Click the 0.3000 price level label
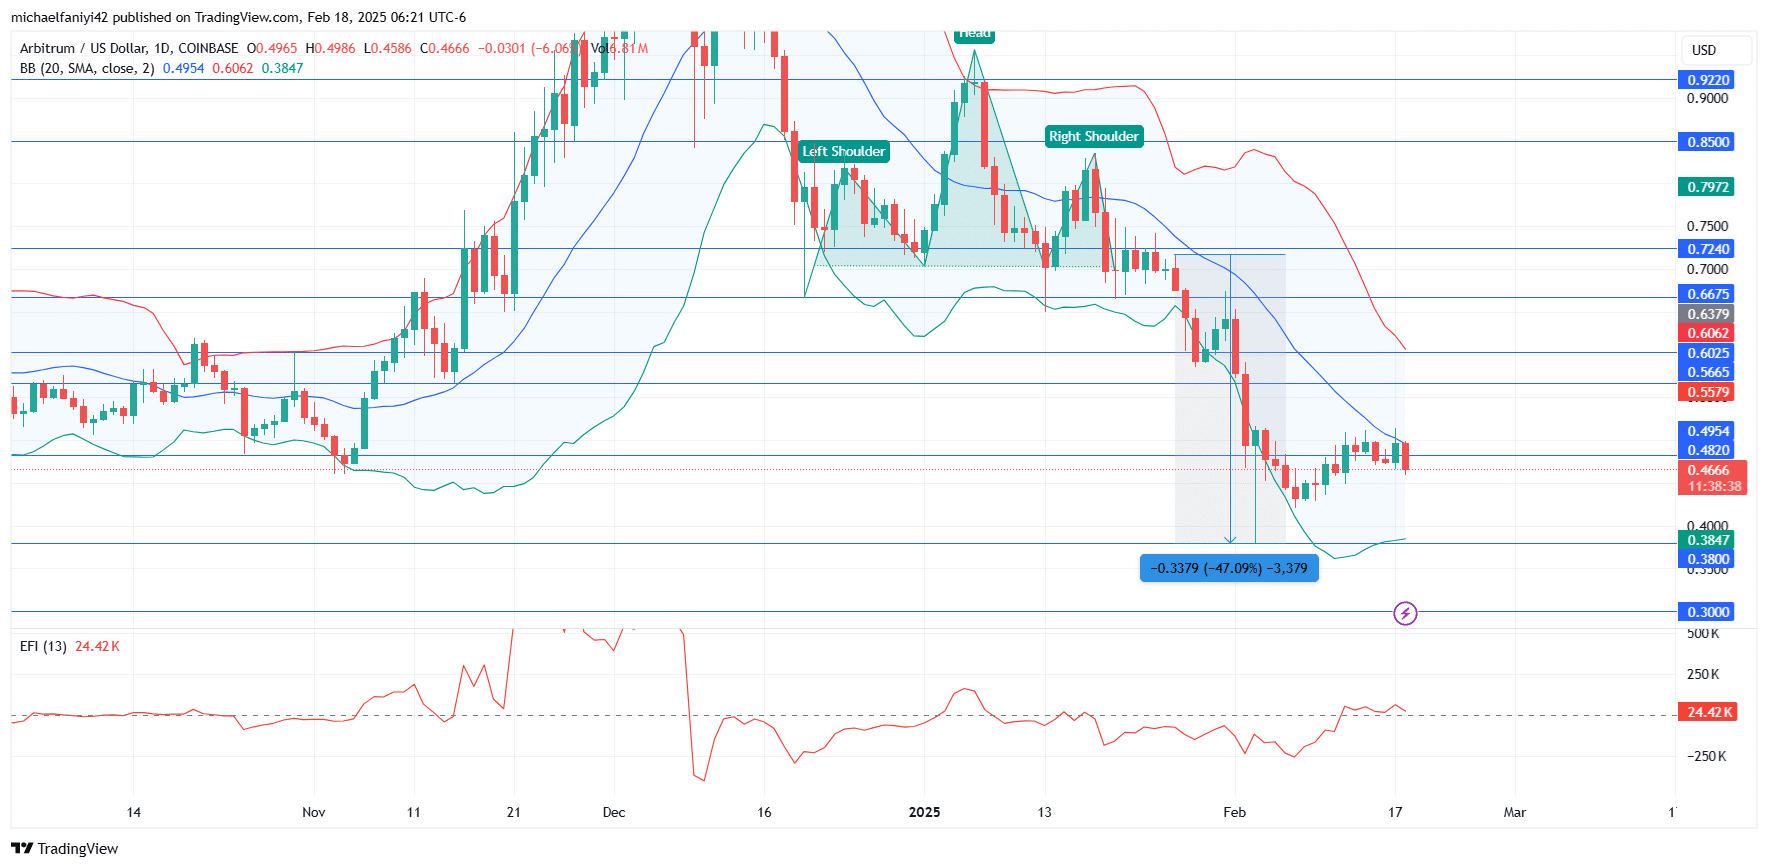Image resolution: width=1768 pixels, height=868 pixels. [1706, 612]
